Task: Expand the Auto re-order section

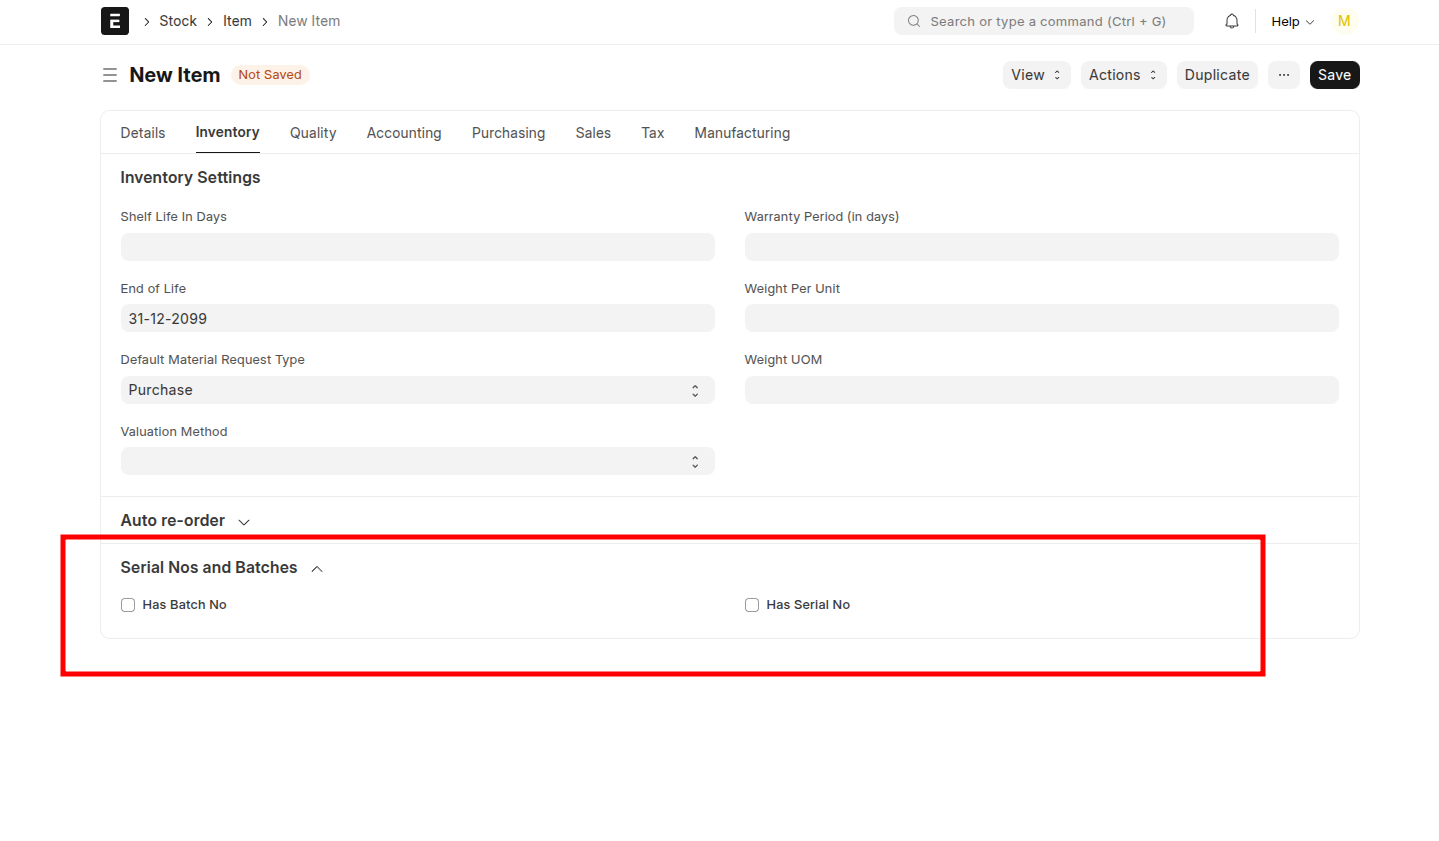Action: pyautogui.click(x=185, y=521)
